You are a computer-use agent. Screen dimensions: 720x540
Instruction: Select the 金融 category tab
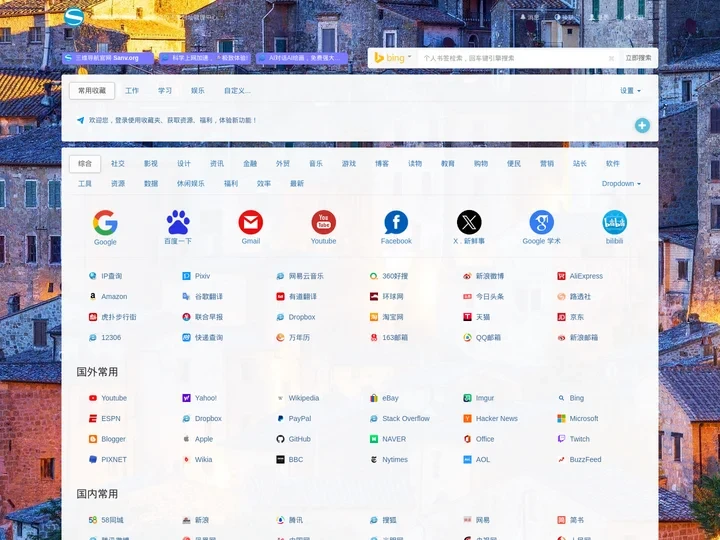(x=250, y=163)
